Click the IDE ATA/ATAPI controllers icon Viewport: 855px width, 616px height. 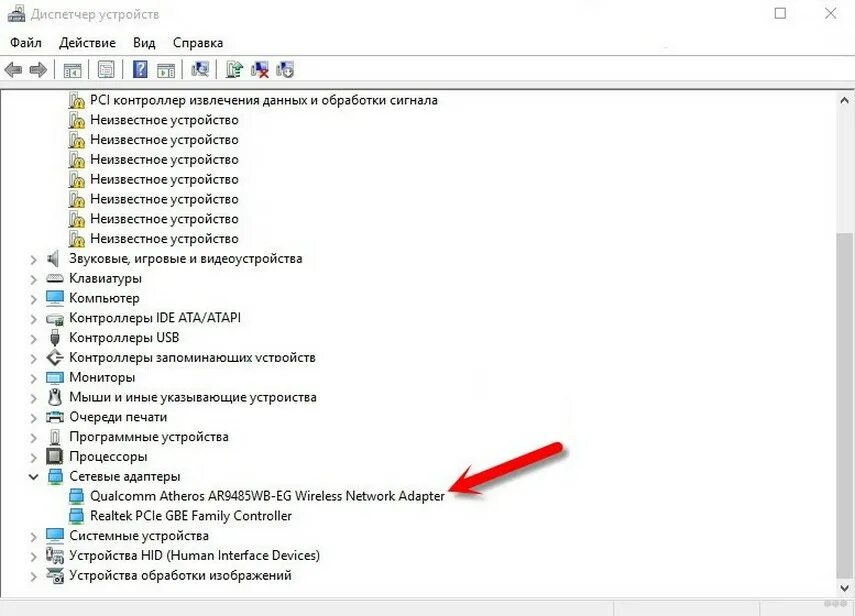(x=55, y=318)
